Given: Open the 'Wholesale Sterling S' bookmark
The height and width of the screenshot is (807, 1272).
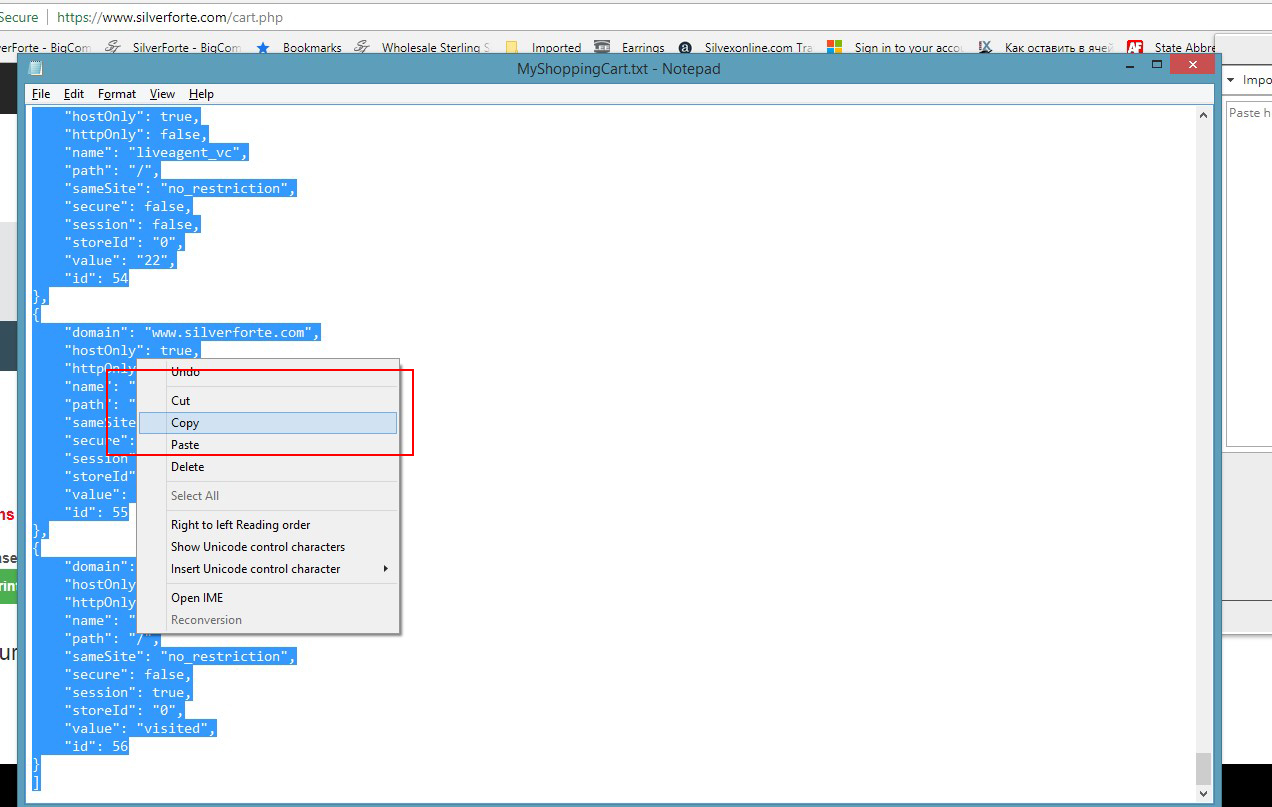Looking at the screenshot, I should point(423,47).
